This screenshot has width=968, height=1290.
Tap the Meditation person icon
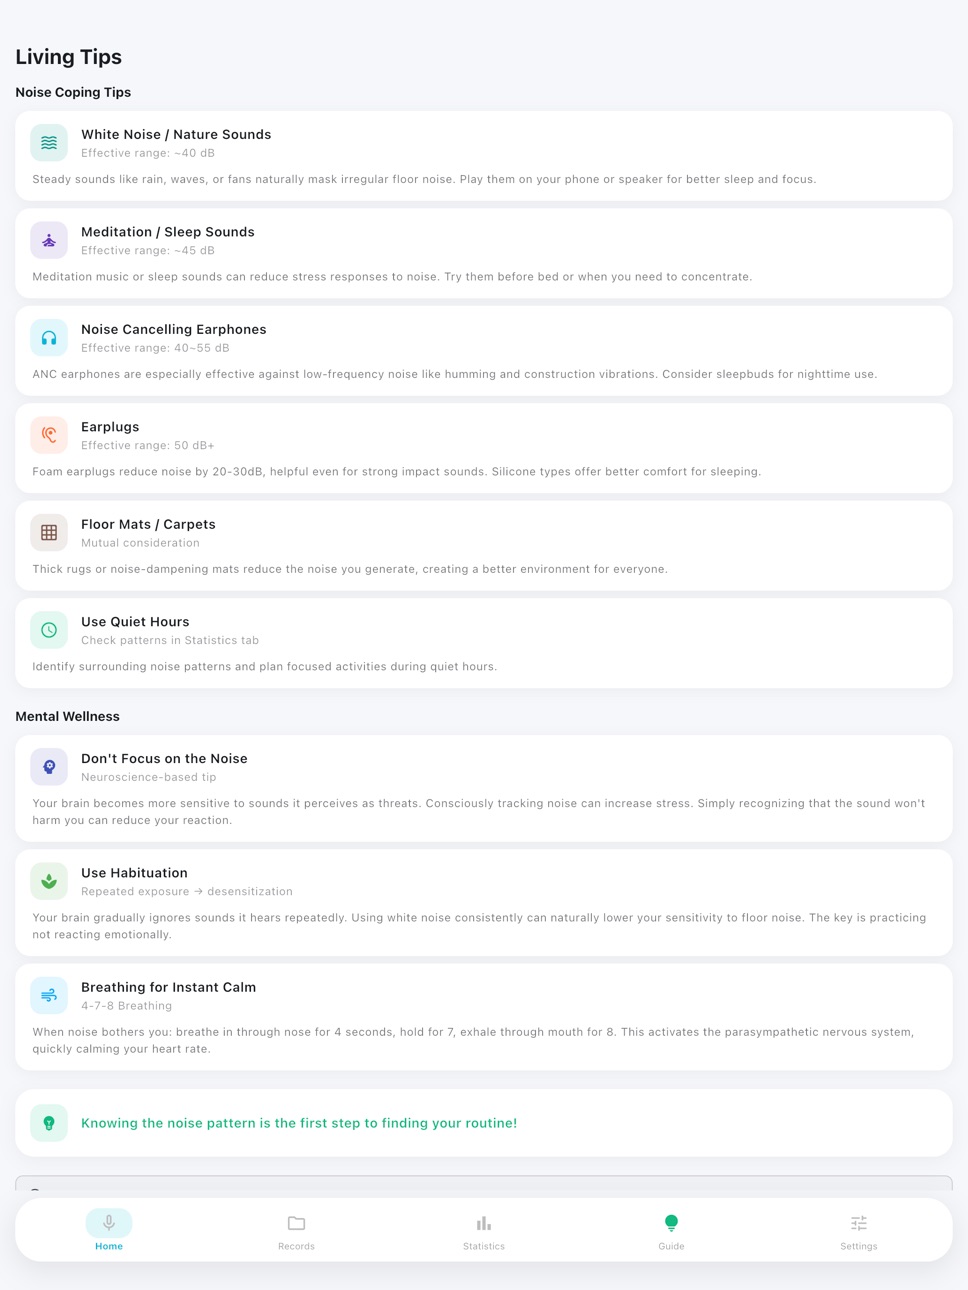49,240
